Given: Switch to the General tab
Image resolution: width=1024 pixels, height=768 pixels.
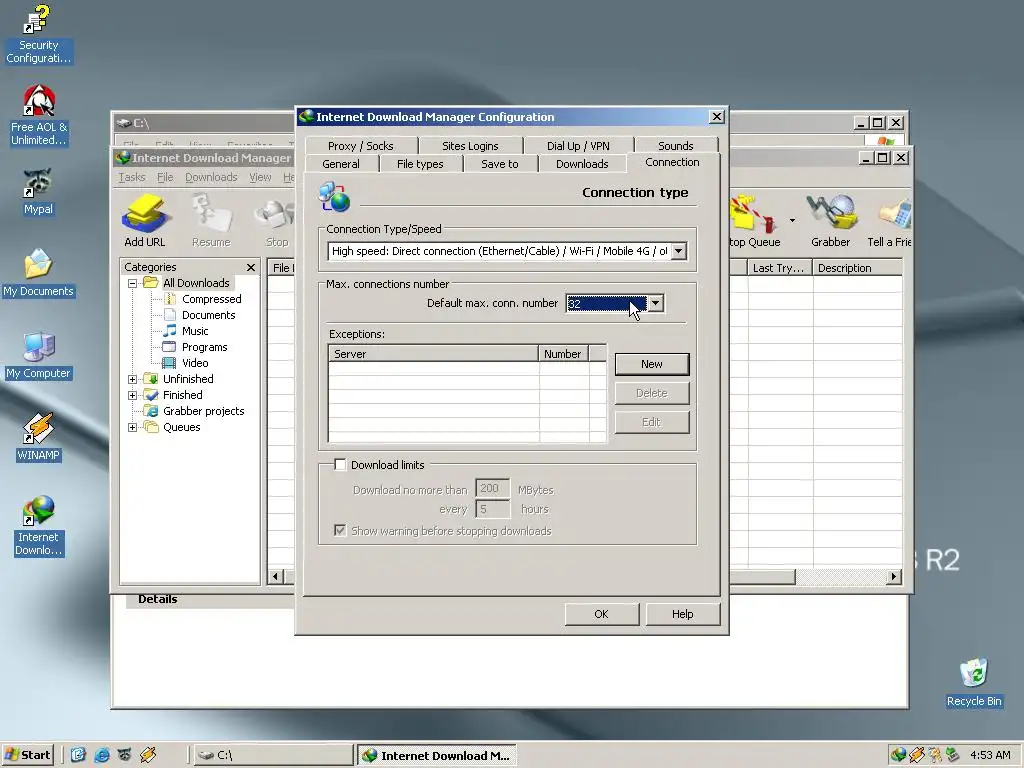Looking at the screenshot, I should point(341,164).
